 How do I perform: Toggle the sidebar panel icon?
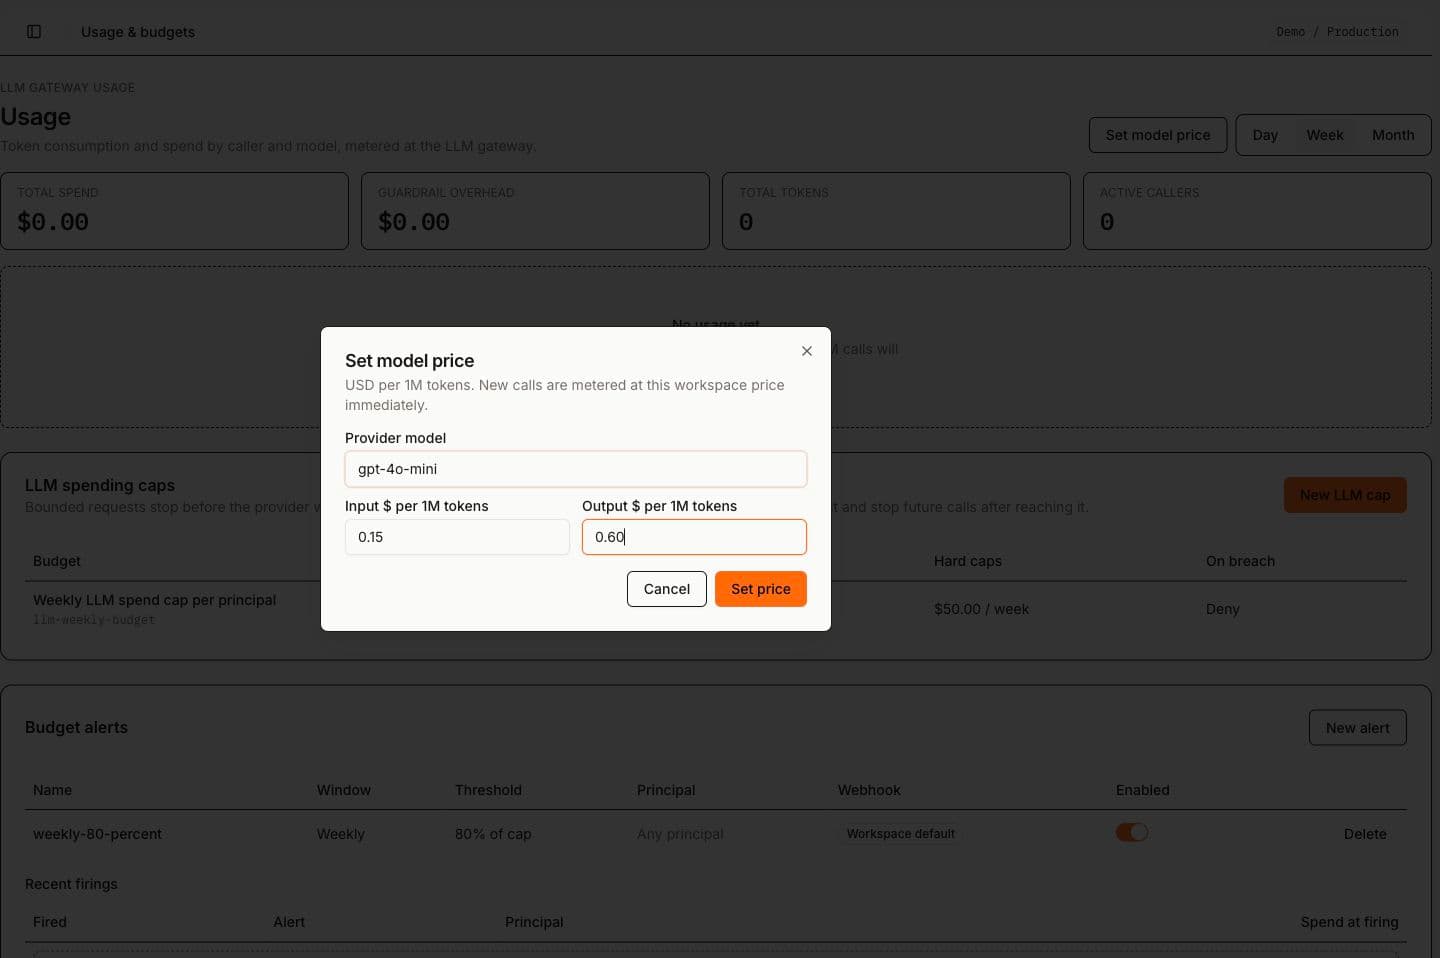tap(34, 32)
